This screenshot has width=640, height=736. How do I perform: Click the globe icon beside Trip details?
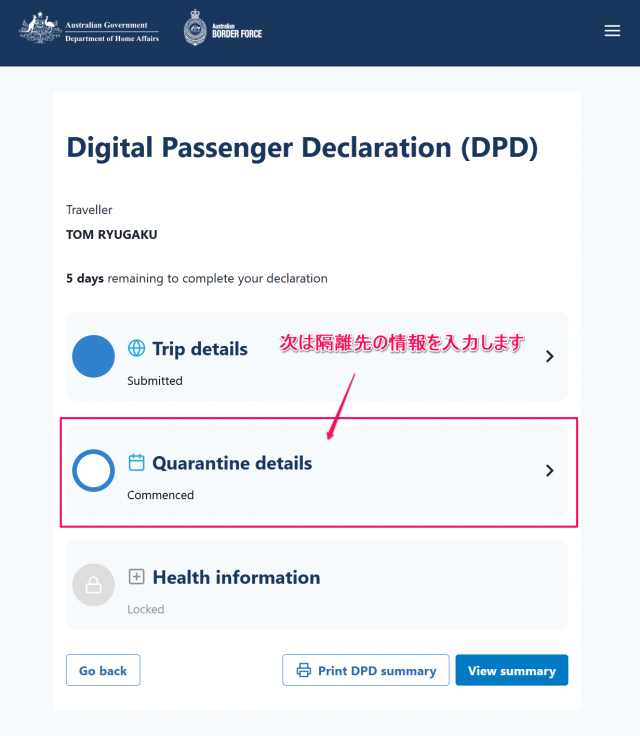(x=137, y=348)
